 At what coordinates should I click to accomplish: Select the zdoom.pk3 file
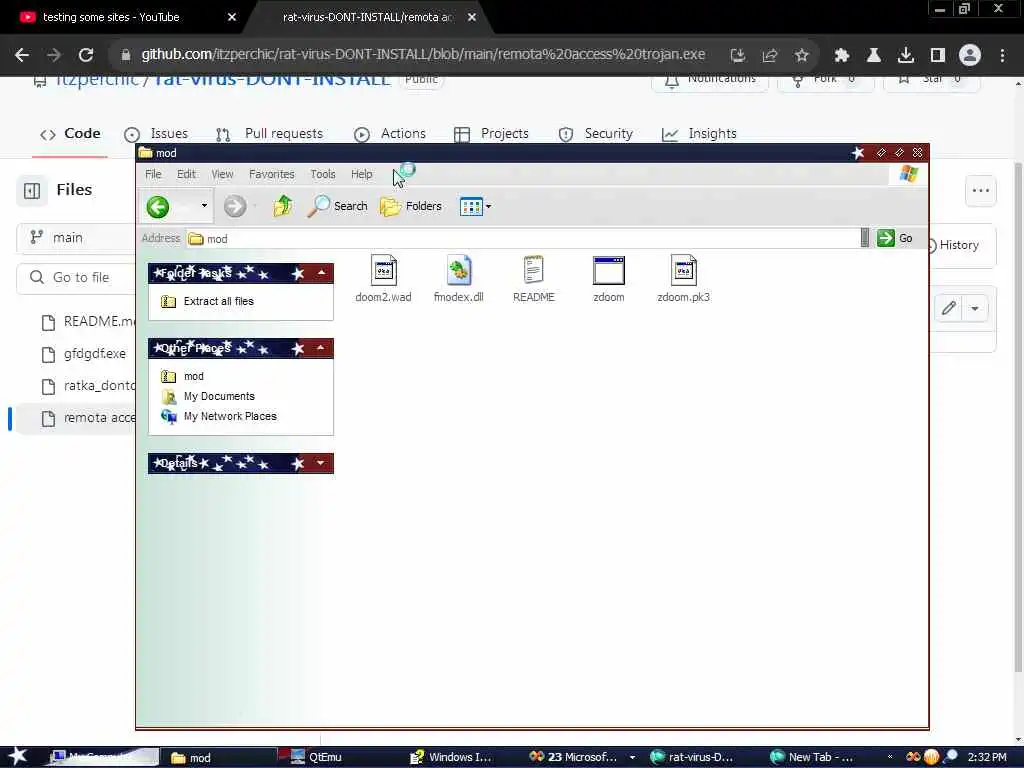coord(683,279)
